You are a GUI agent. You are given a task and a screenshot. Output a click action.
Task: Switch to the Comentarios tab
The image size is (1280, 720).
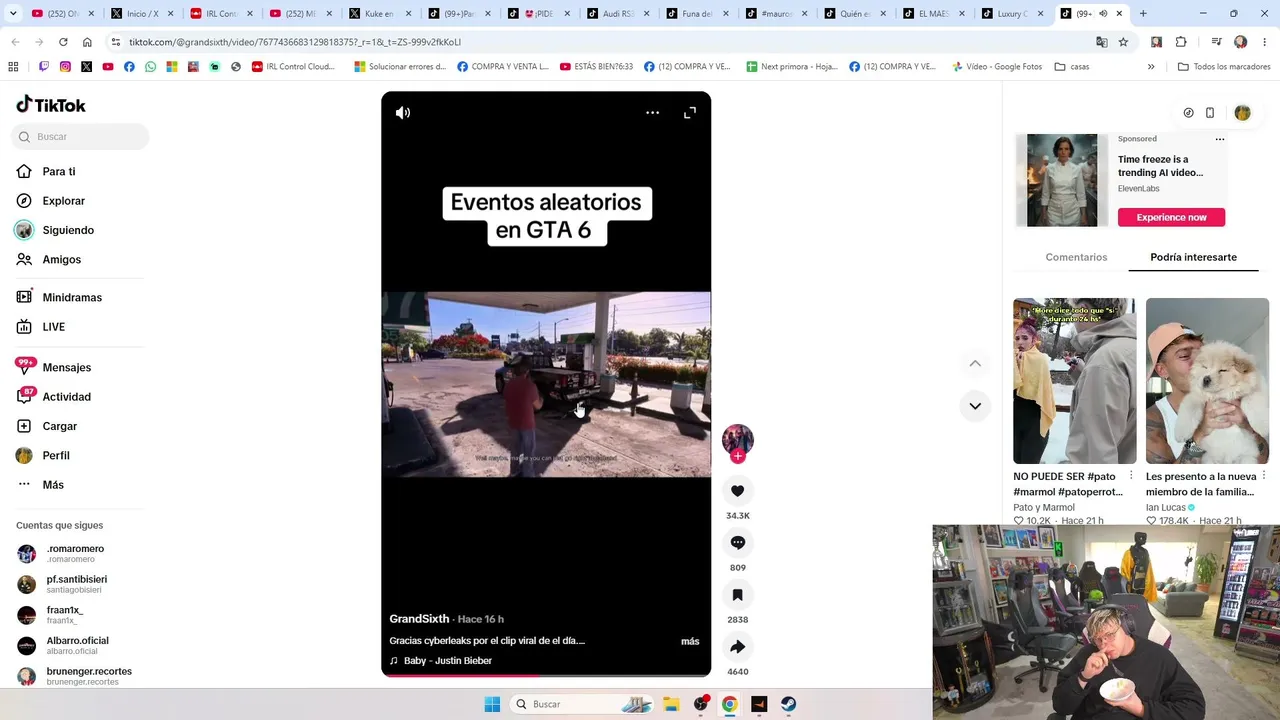[x=1076, y=257]
